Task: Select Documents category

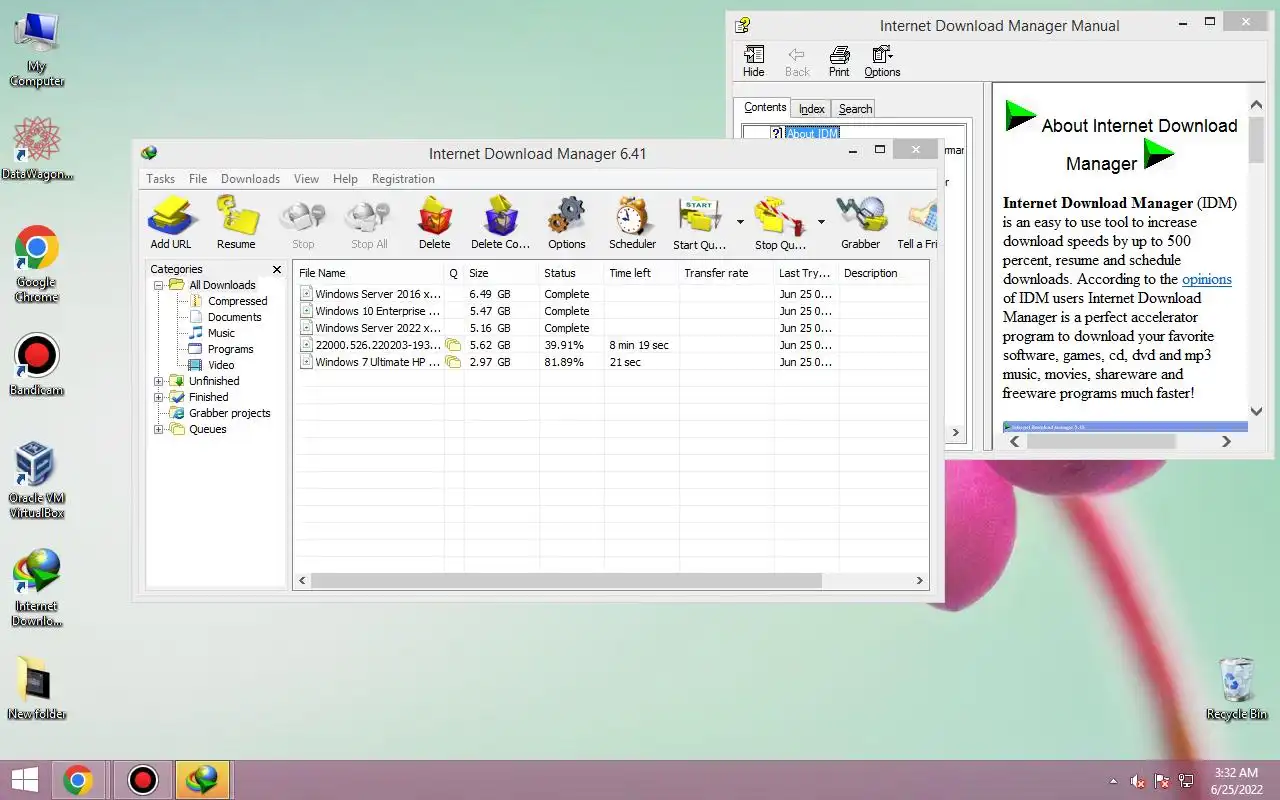Action: coord(234,317)
